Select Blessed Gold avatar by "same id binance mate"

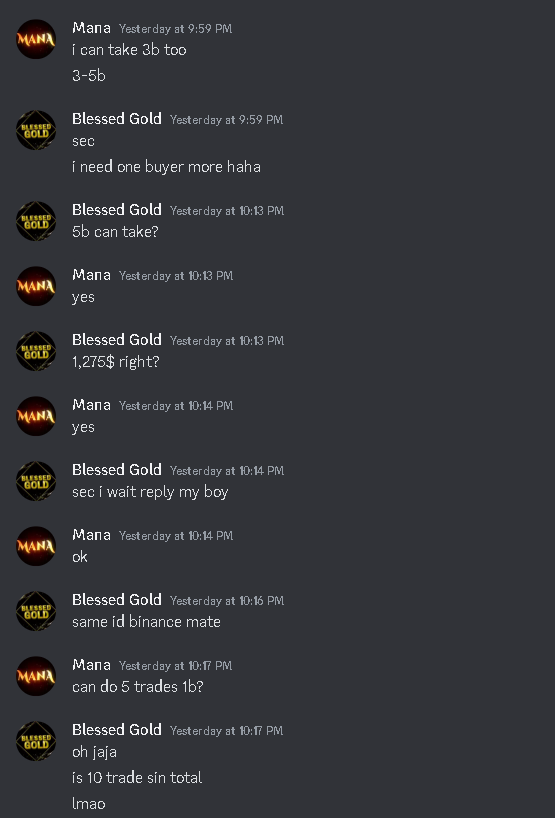click(x=36, y=611)
